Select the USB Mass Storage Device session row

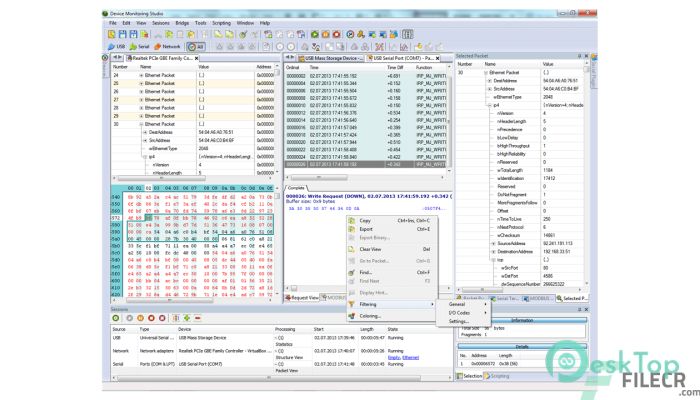pyautogui.click(x=281, y=341)
